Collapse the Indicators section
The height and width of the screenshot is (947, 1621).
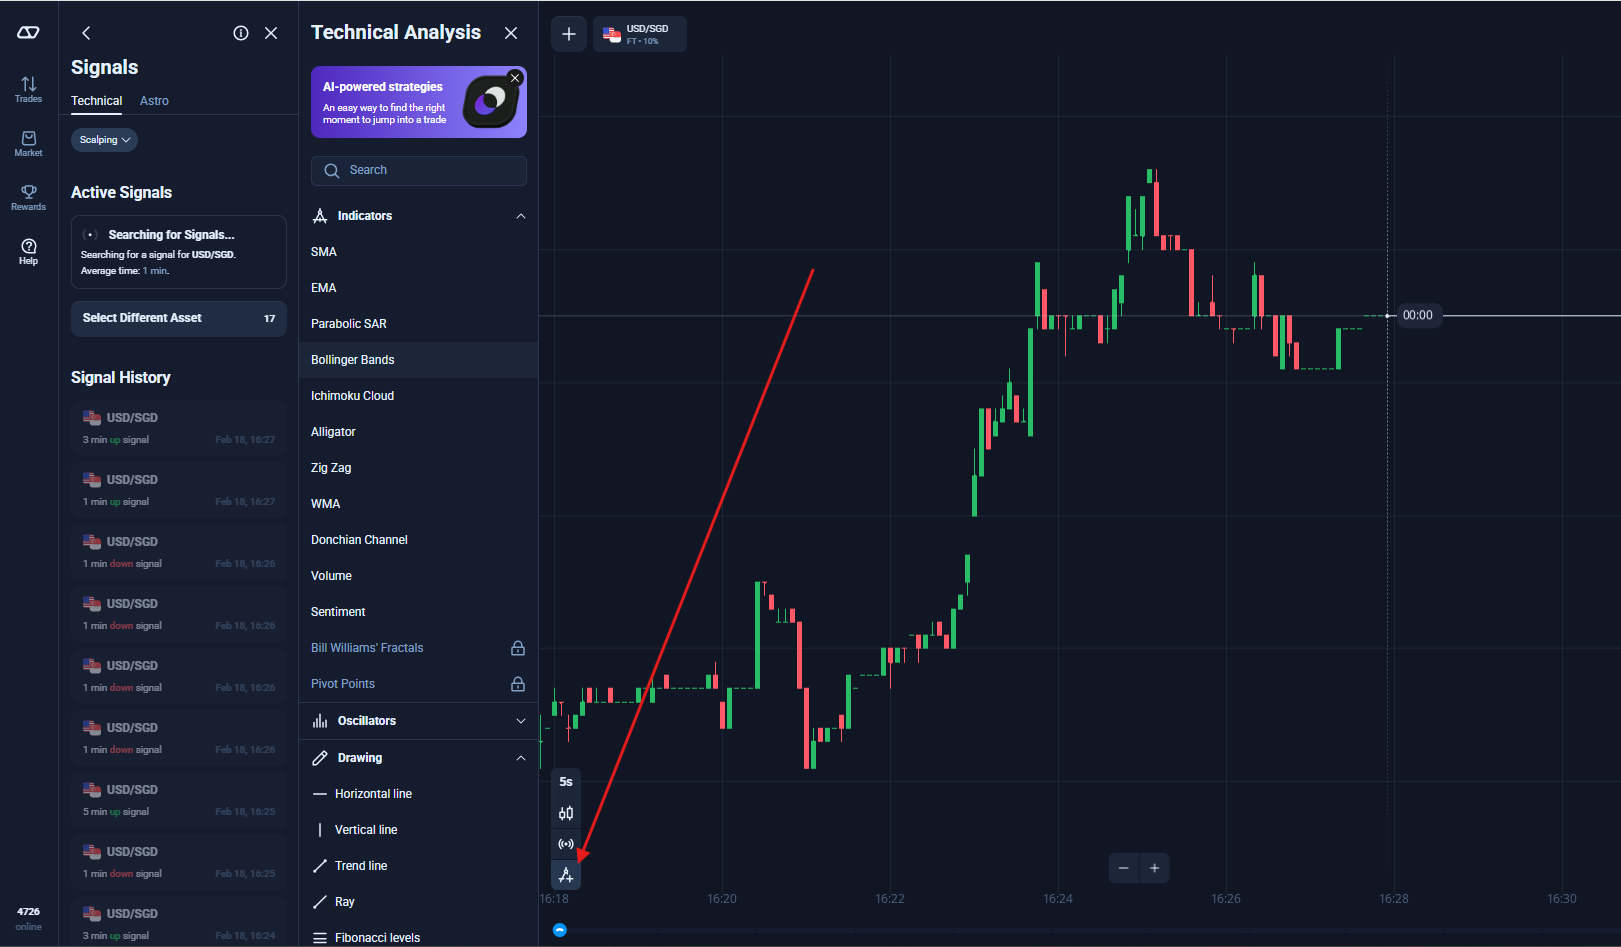(418, 216)
